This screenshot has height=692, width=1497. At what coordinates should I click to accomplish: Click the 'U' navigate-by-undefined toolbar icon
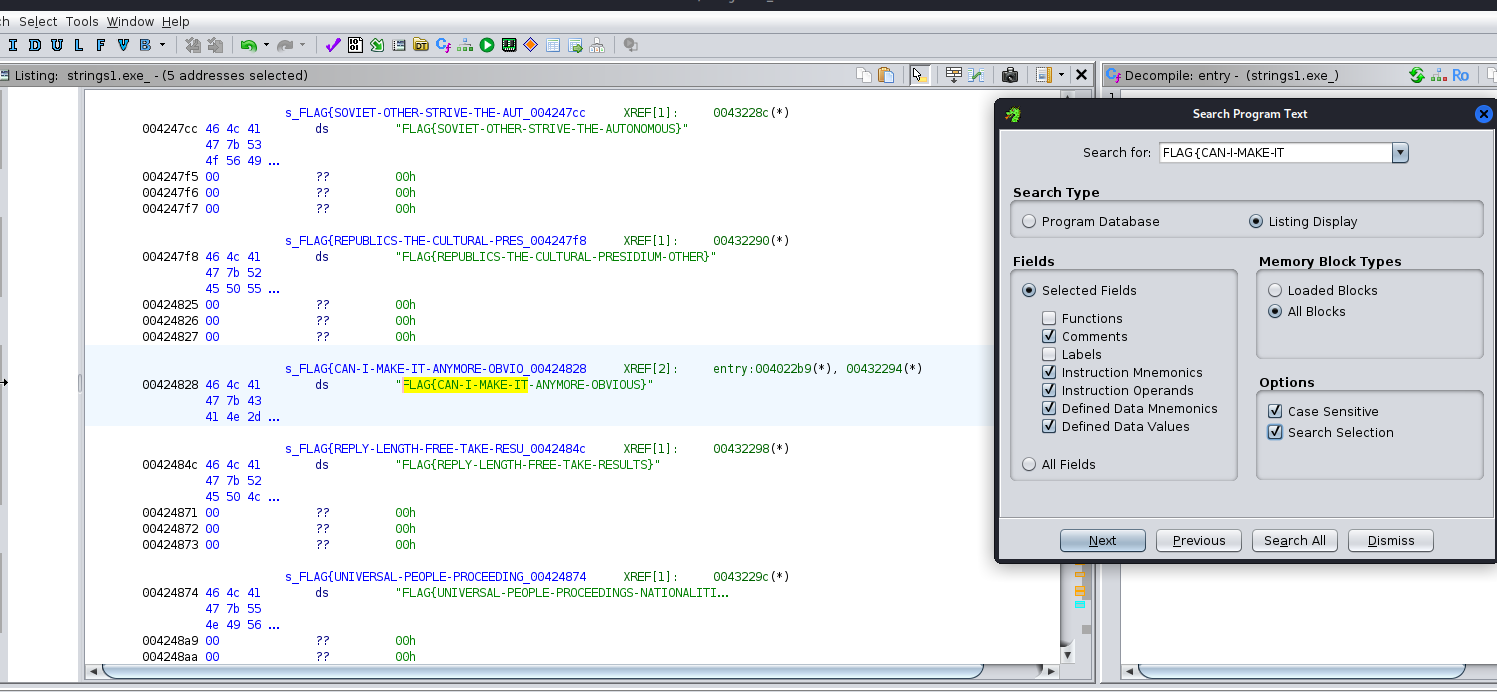point(57,45)
